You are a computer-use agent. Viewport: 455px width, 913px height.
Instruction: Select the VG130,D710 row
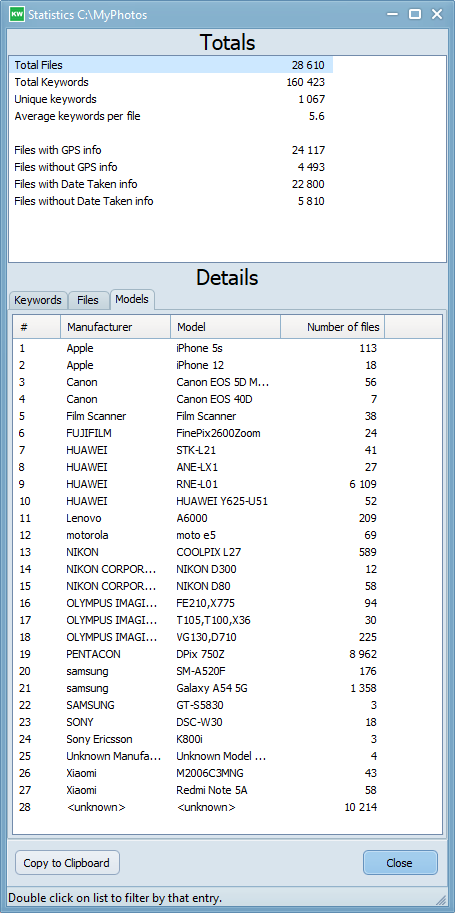tap(199, 636)
